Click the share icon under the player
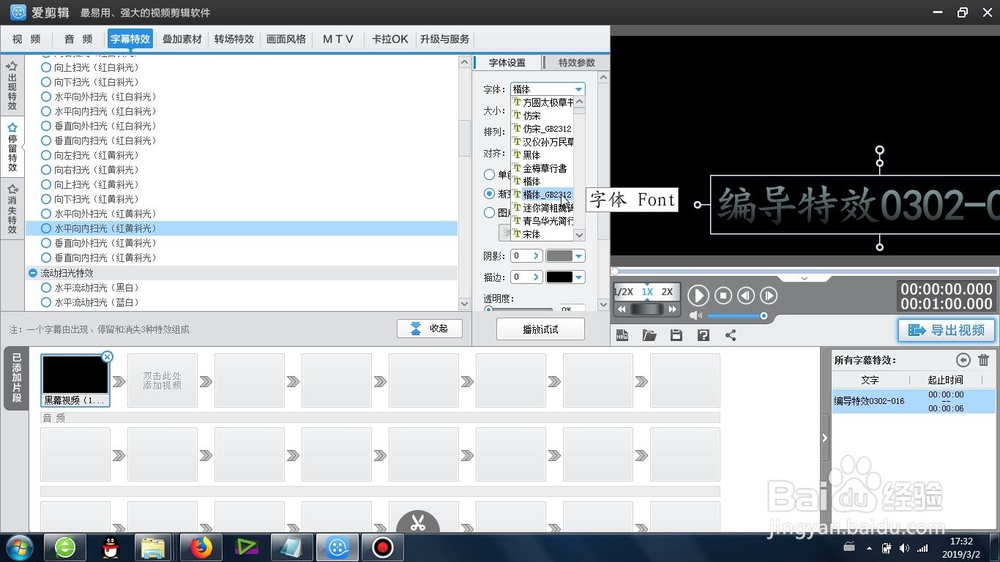This screenshot has width=1000, height=562. [731, 335]
